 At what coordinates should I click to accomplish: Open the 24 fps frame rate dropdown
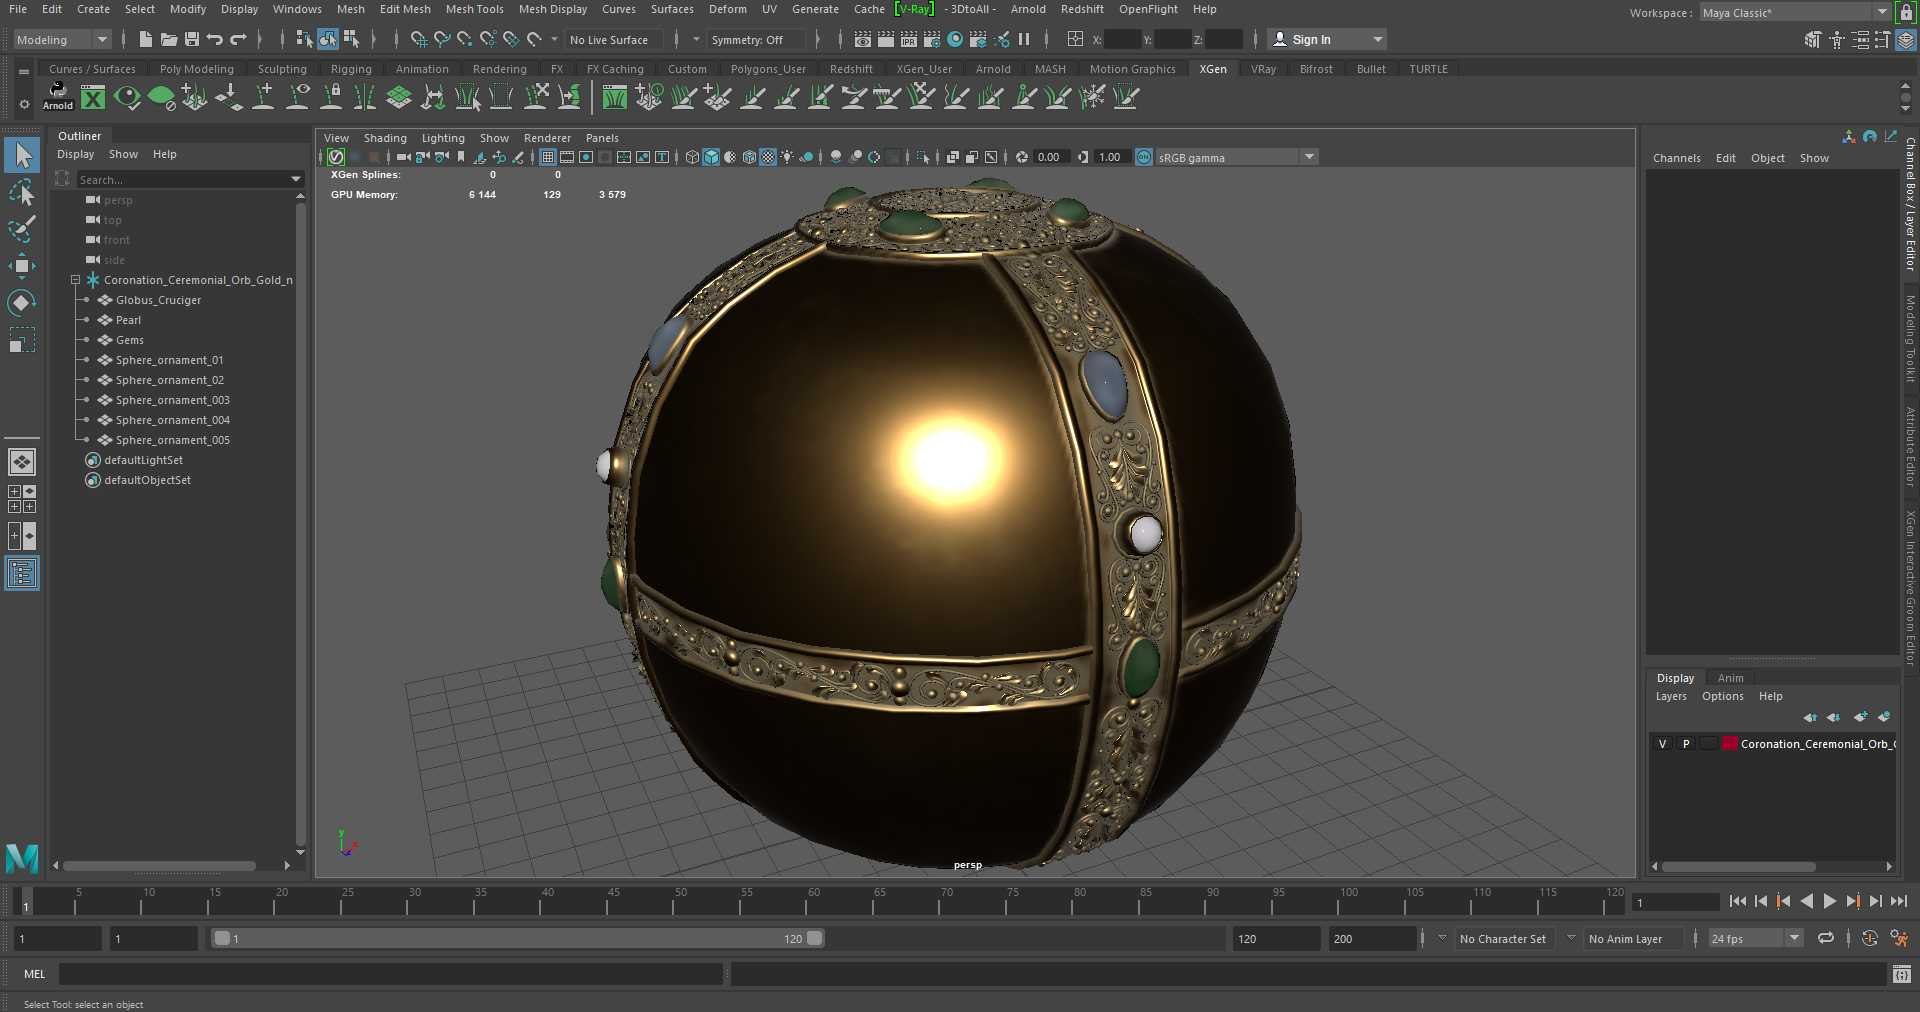1755,938
